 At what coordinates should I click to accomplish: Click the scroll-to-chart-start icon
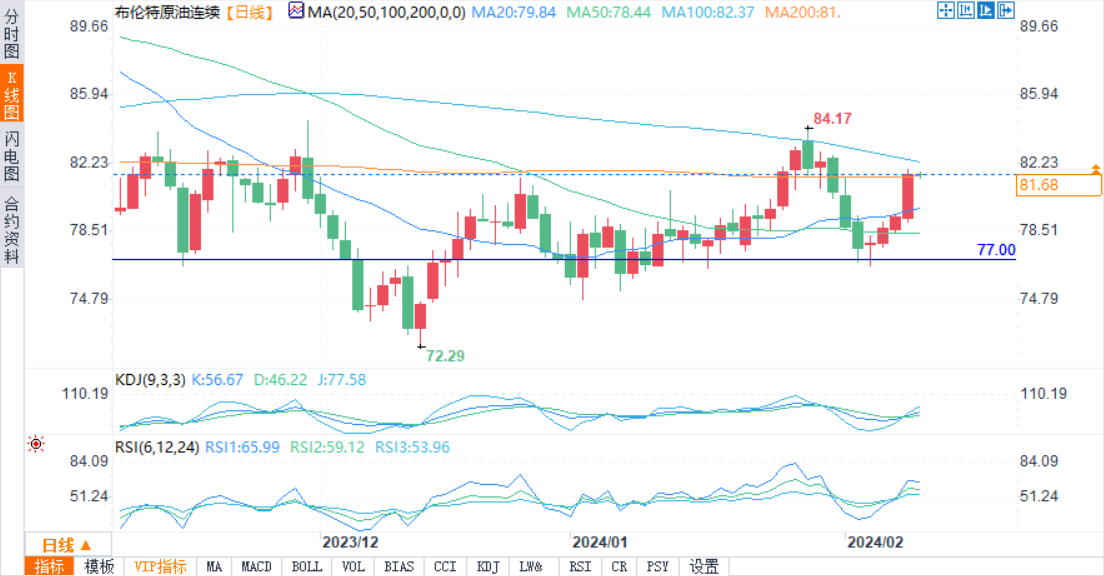click(965, 12)
